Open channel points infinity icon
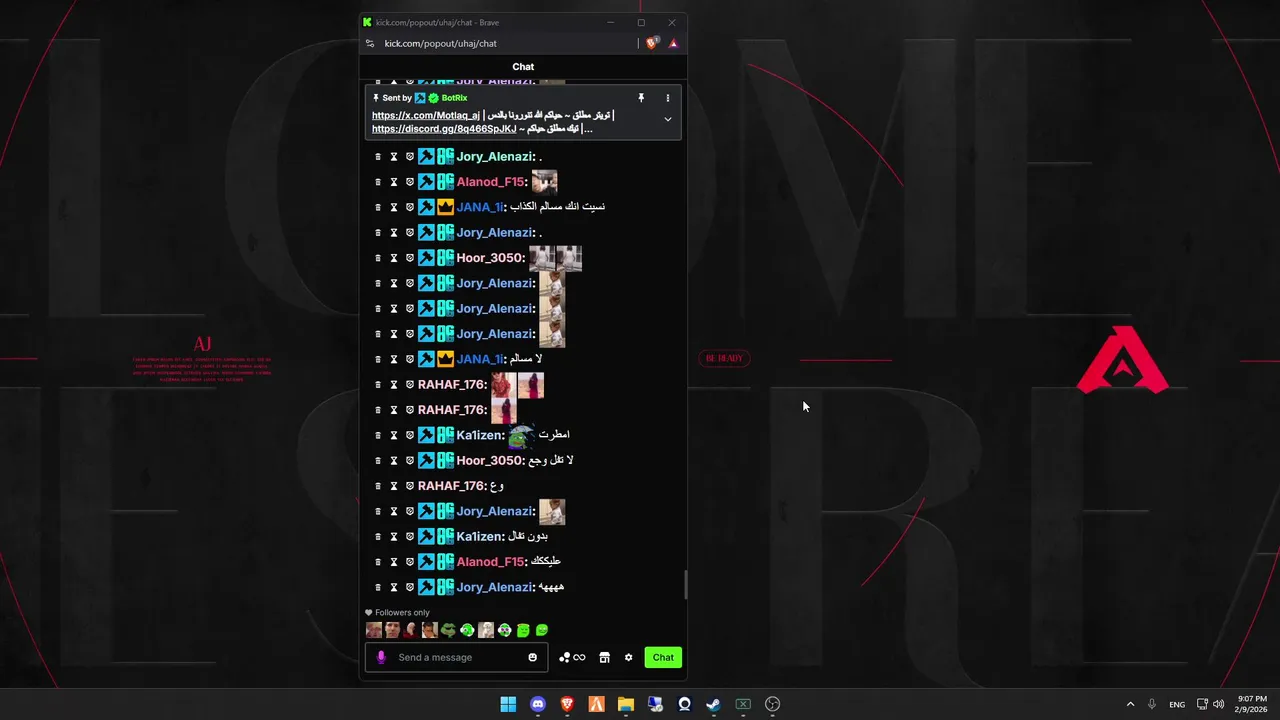The width and height of the screenshot is (1280, 720). [x=572, y=657]
